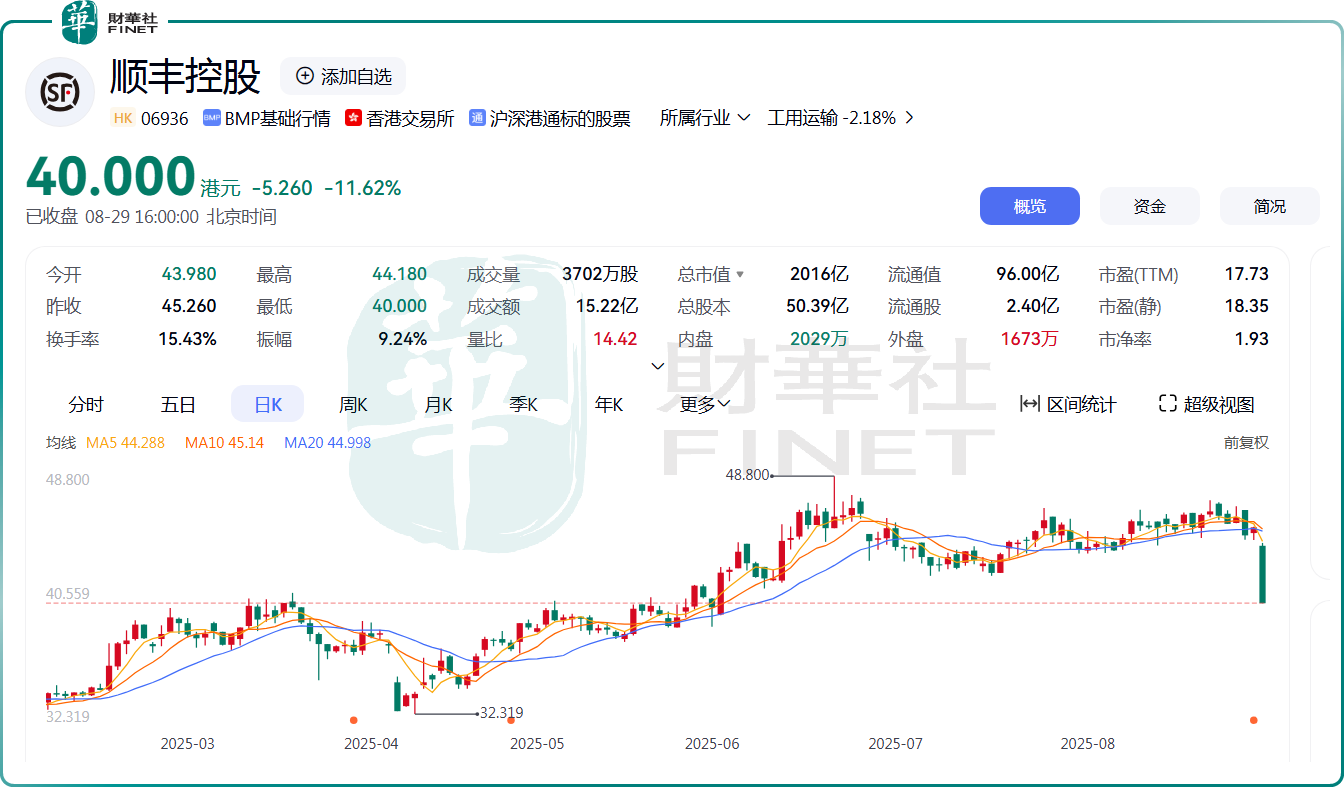Click the 添加自选 watchlist button
Screen dimensions: 1344x807
pos(343,77)
